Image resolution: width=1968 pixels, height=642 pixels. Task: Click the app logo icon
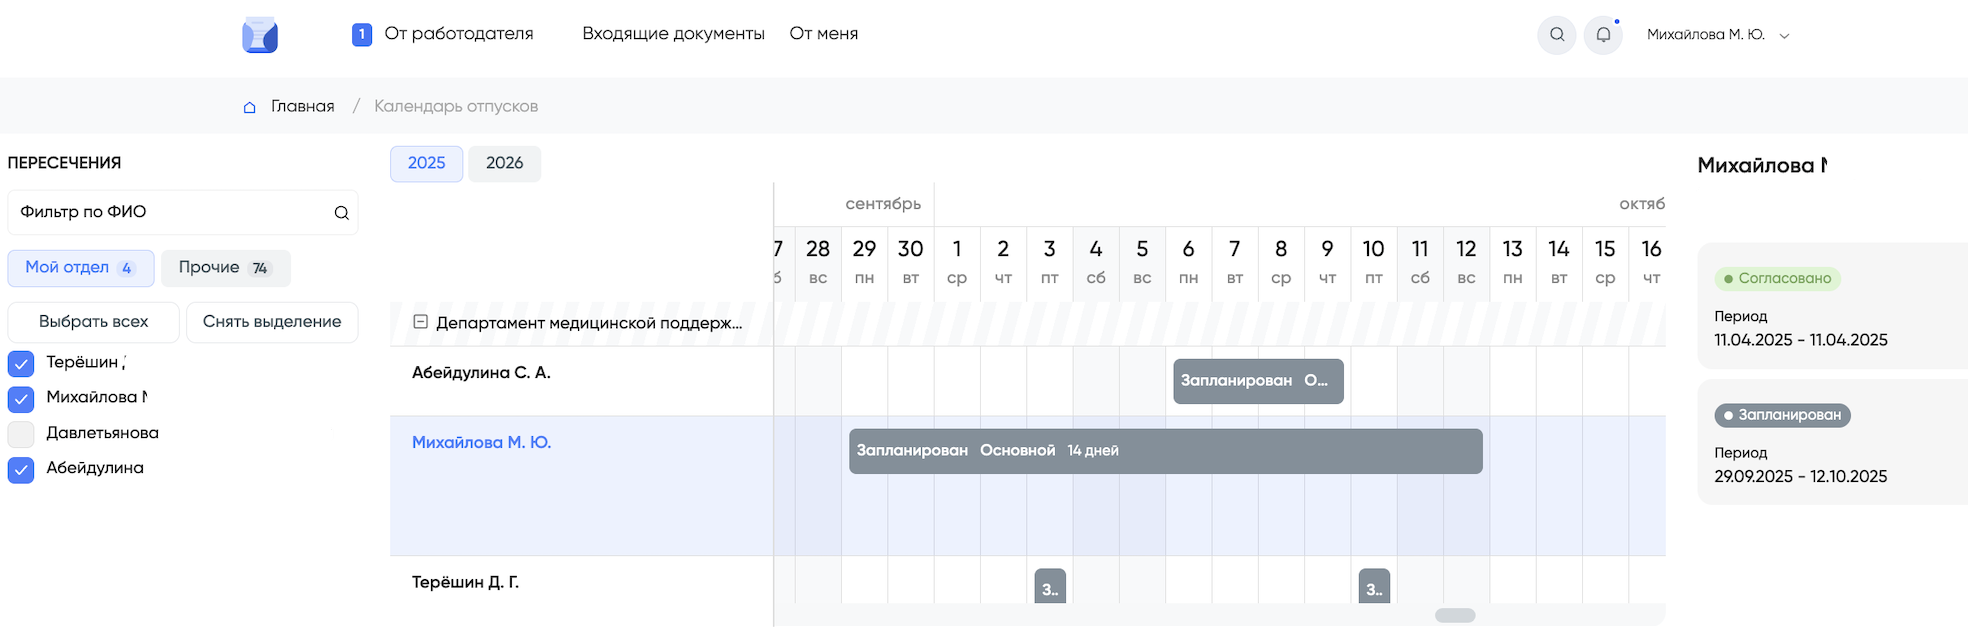click(260, 35)
